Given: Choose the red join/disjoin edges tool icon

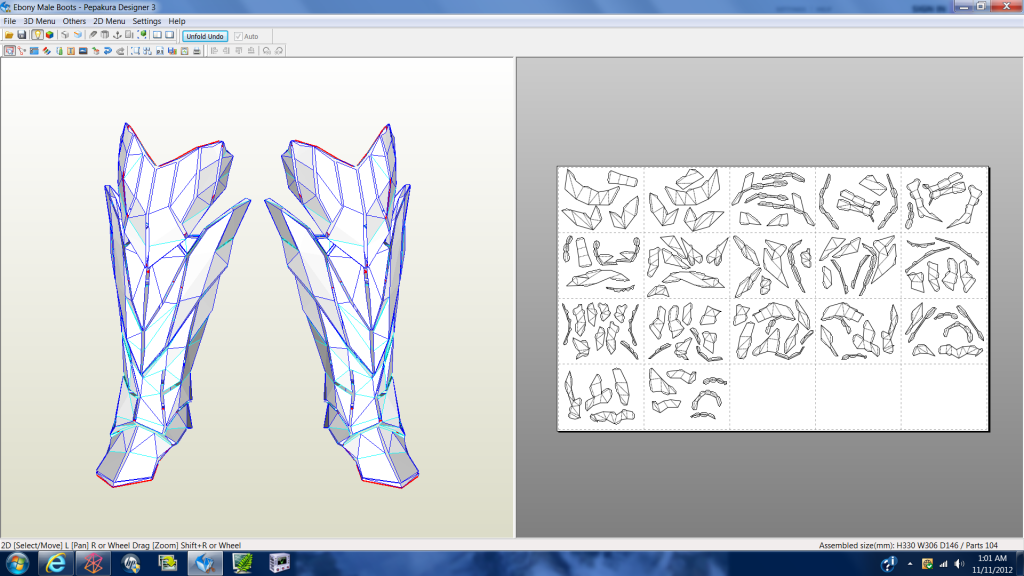Looking at the screenshot, I should (22, 51).
